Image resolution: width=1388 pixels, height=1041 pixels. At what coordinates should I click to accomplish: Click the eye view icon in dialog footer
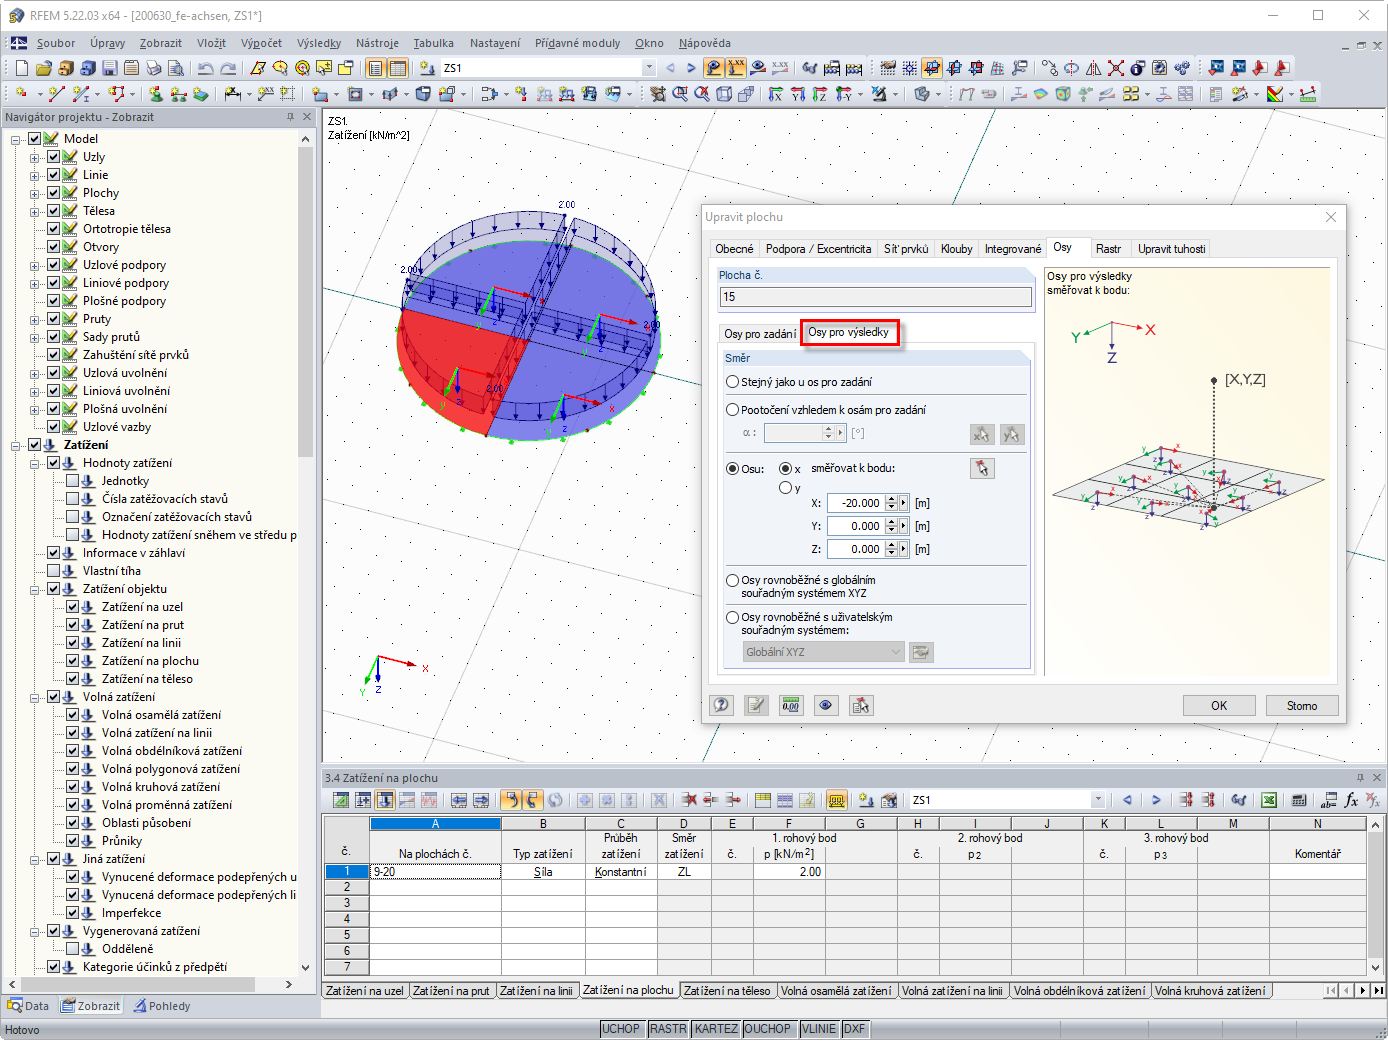(x=825, y=705)
